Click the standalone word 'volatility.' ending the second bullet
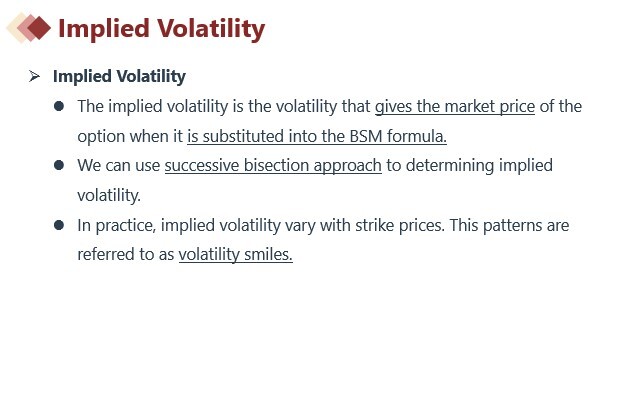The width and height of the screenshot is (639, 418). [x=109, y=196]
